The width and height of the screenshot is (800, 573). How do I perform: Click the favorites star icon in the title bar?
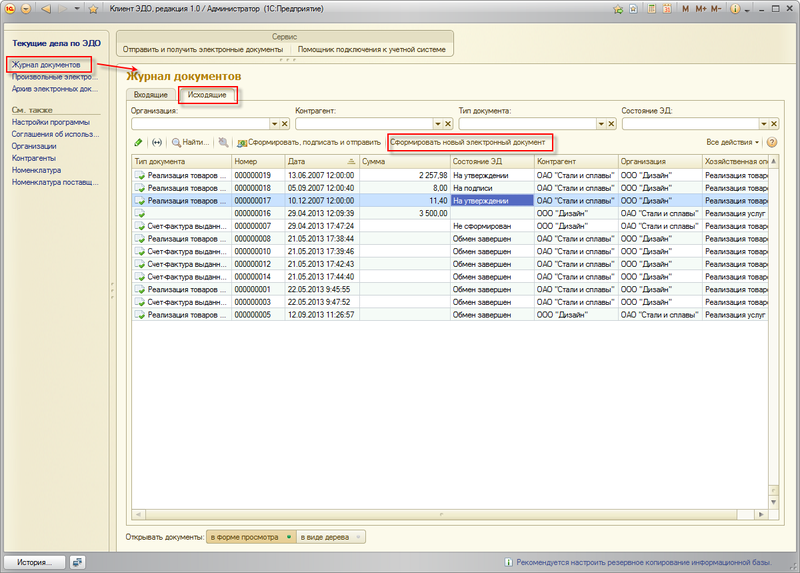93,9
